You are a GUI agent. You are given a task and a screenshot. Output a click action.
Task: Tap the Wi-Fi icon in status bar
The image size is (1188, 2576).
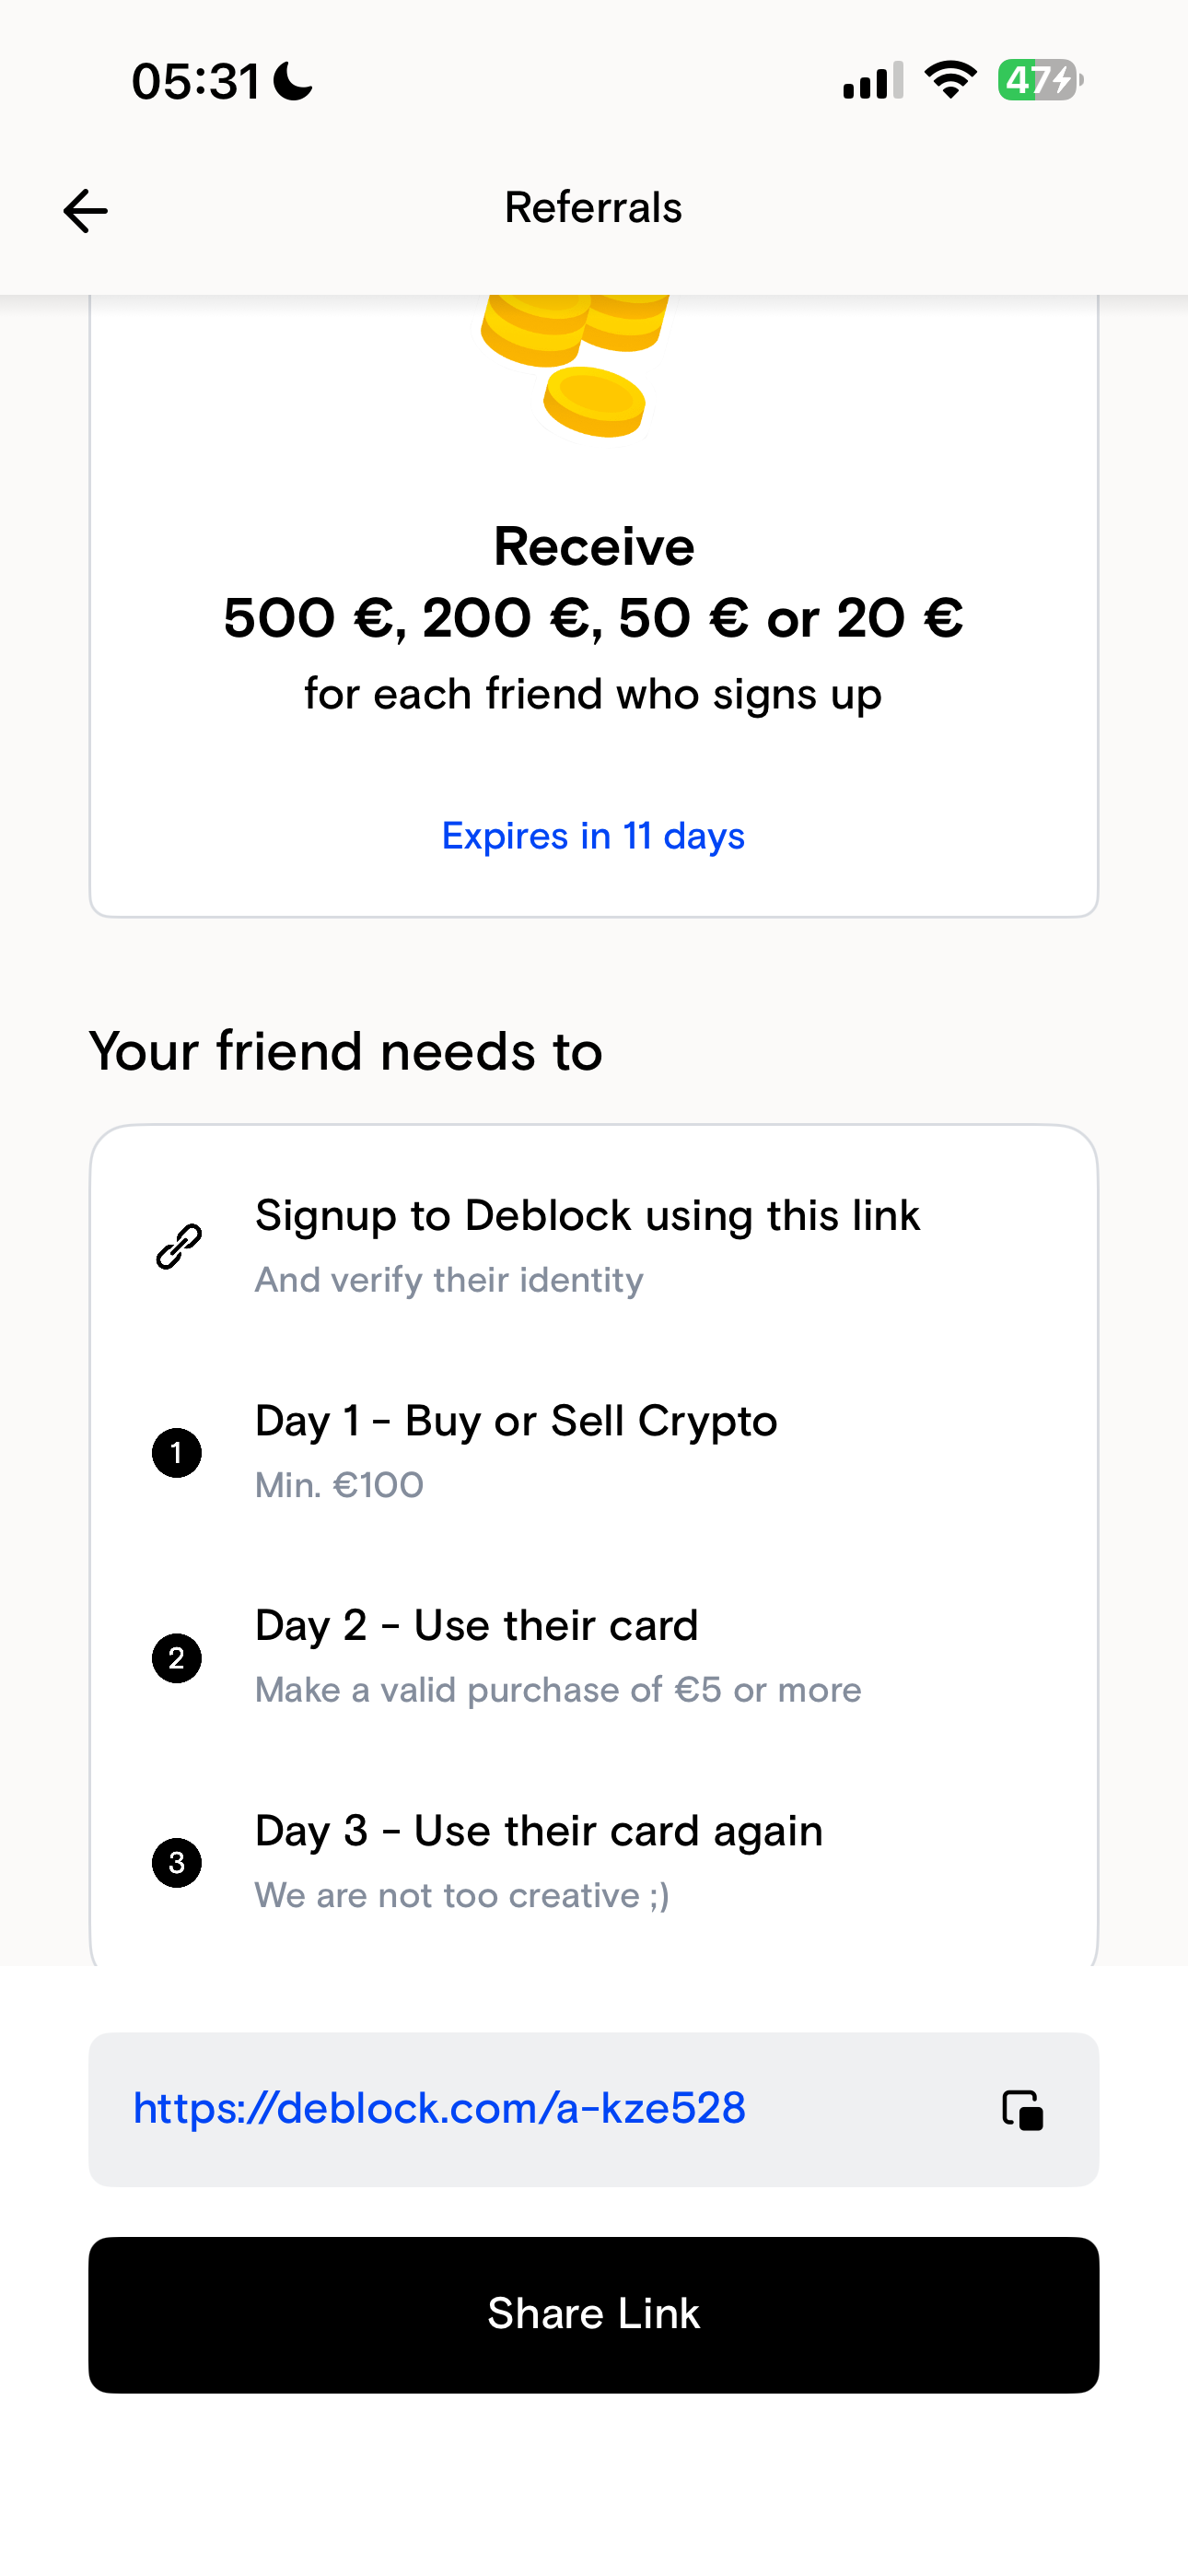coord(950,80)
